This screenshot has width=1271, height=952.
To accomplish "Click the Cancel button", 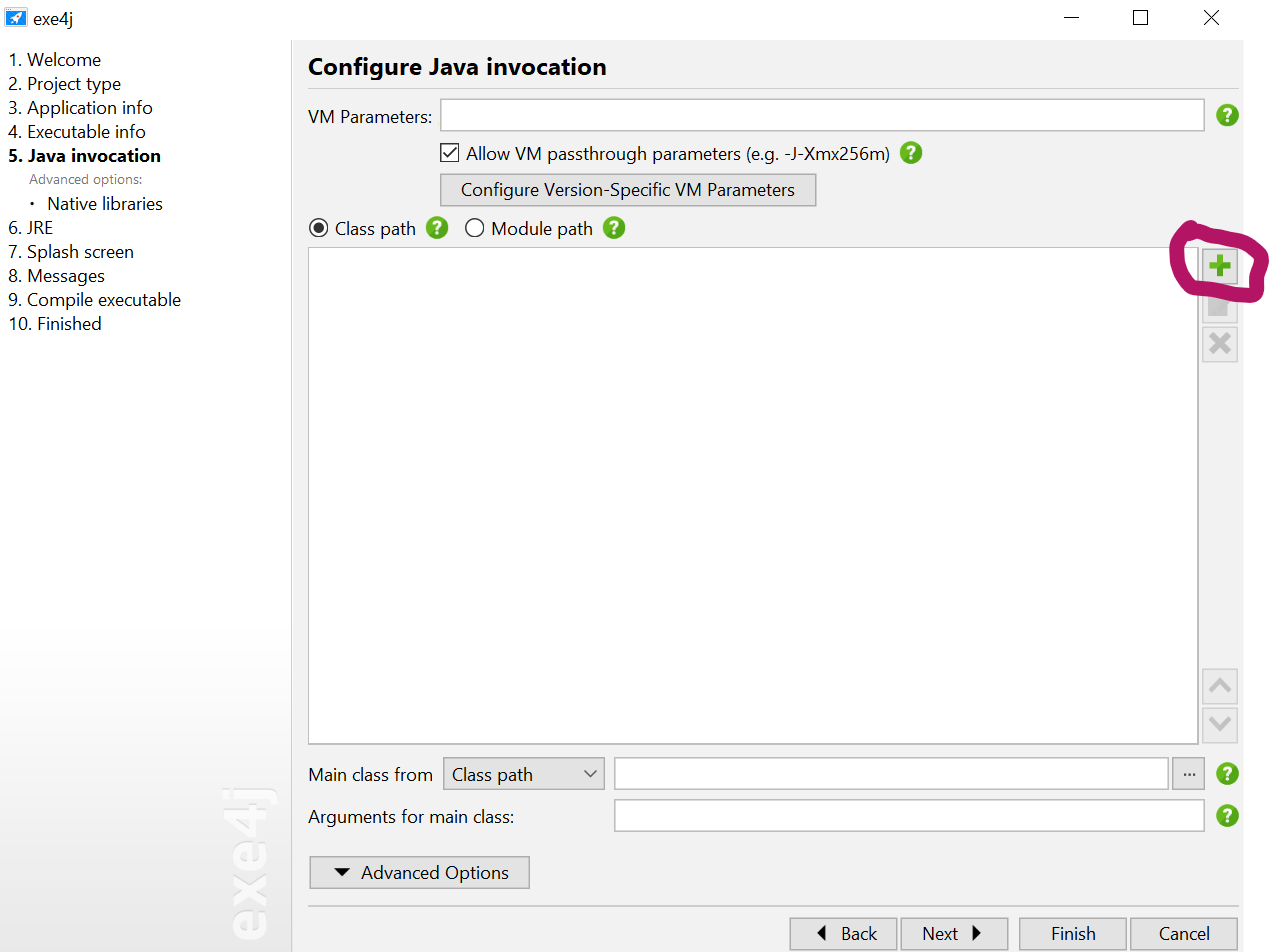I will click(x=1184, y=934).
